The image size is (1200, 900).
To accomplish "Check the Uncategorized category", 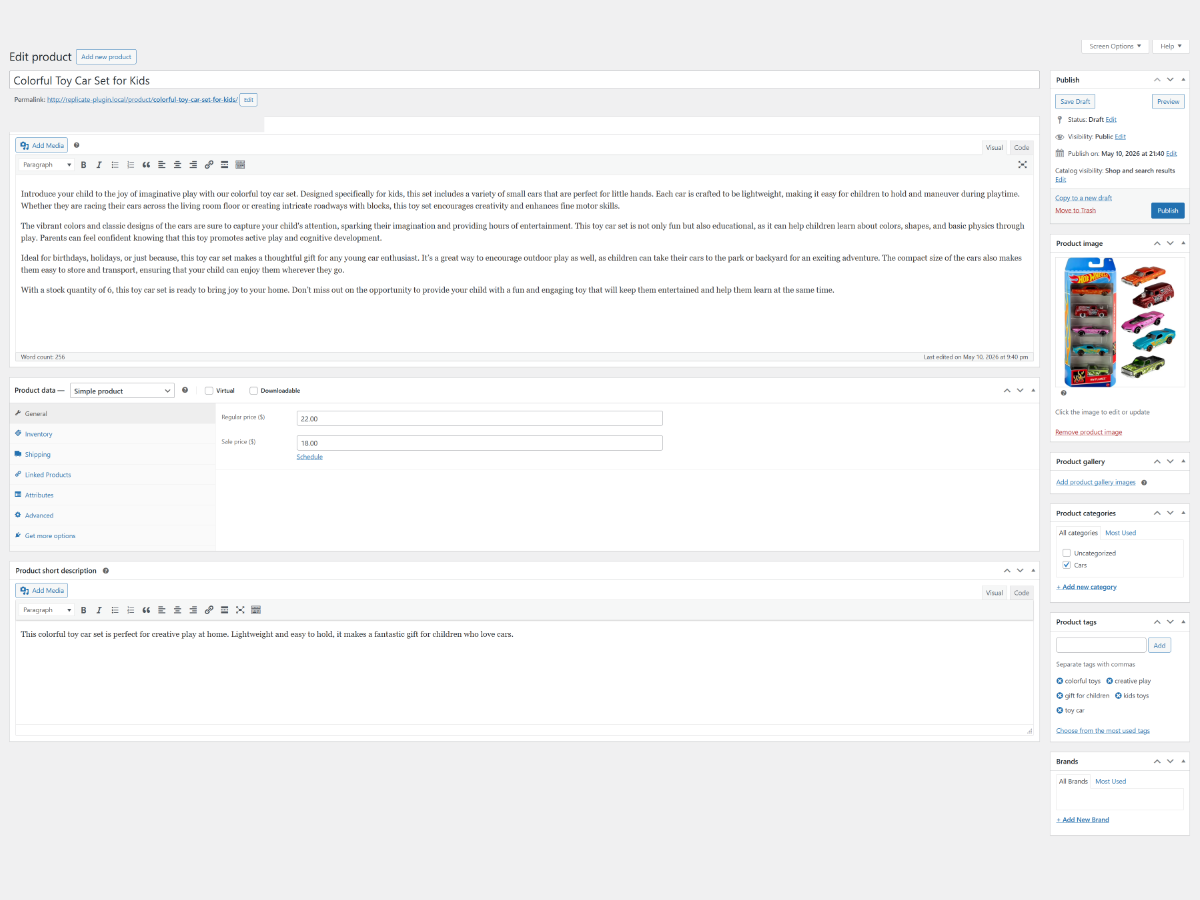I will pos(1067,553).
